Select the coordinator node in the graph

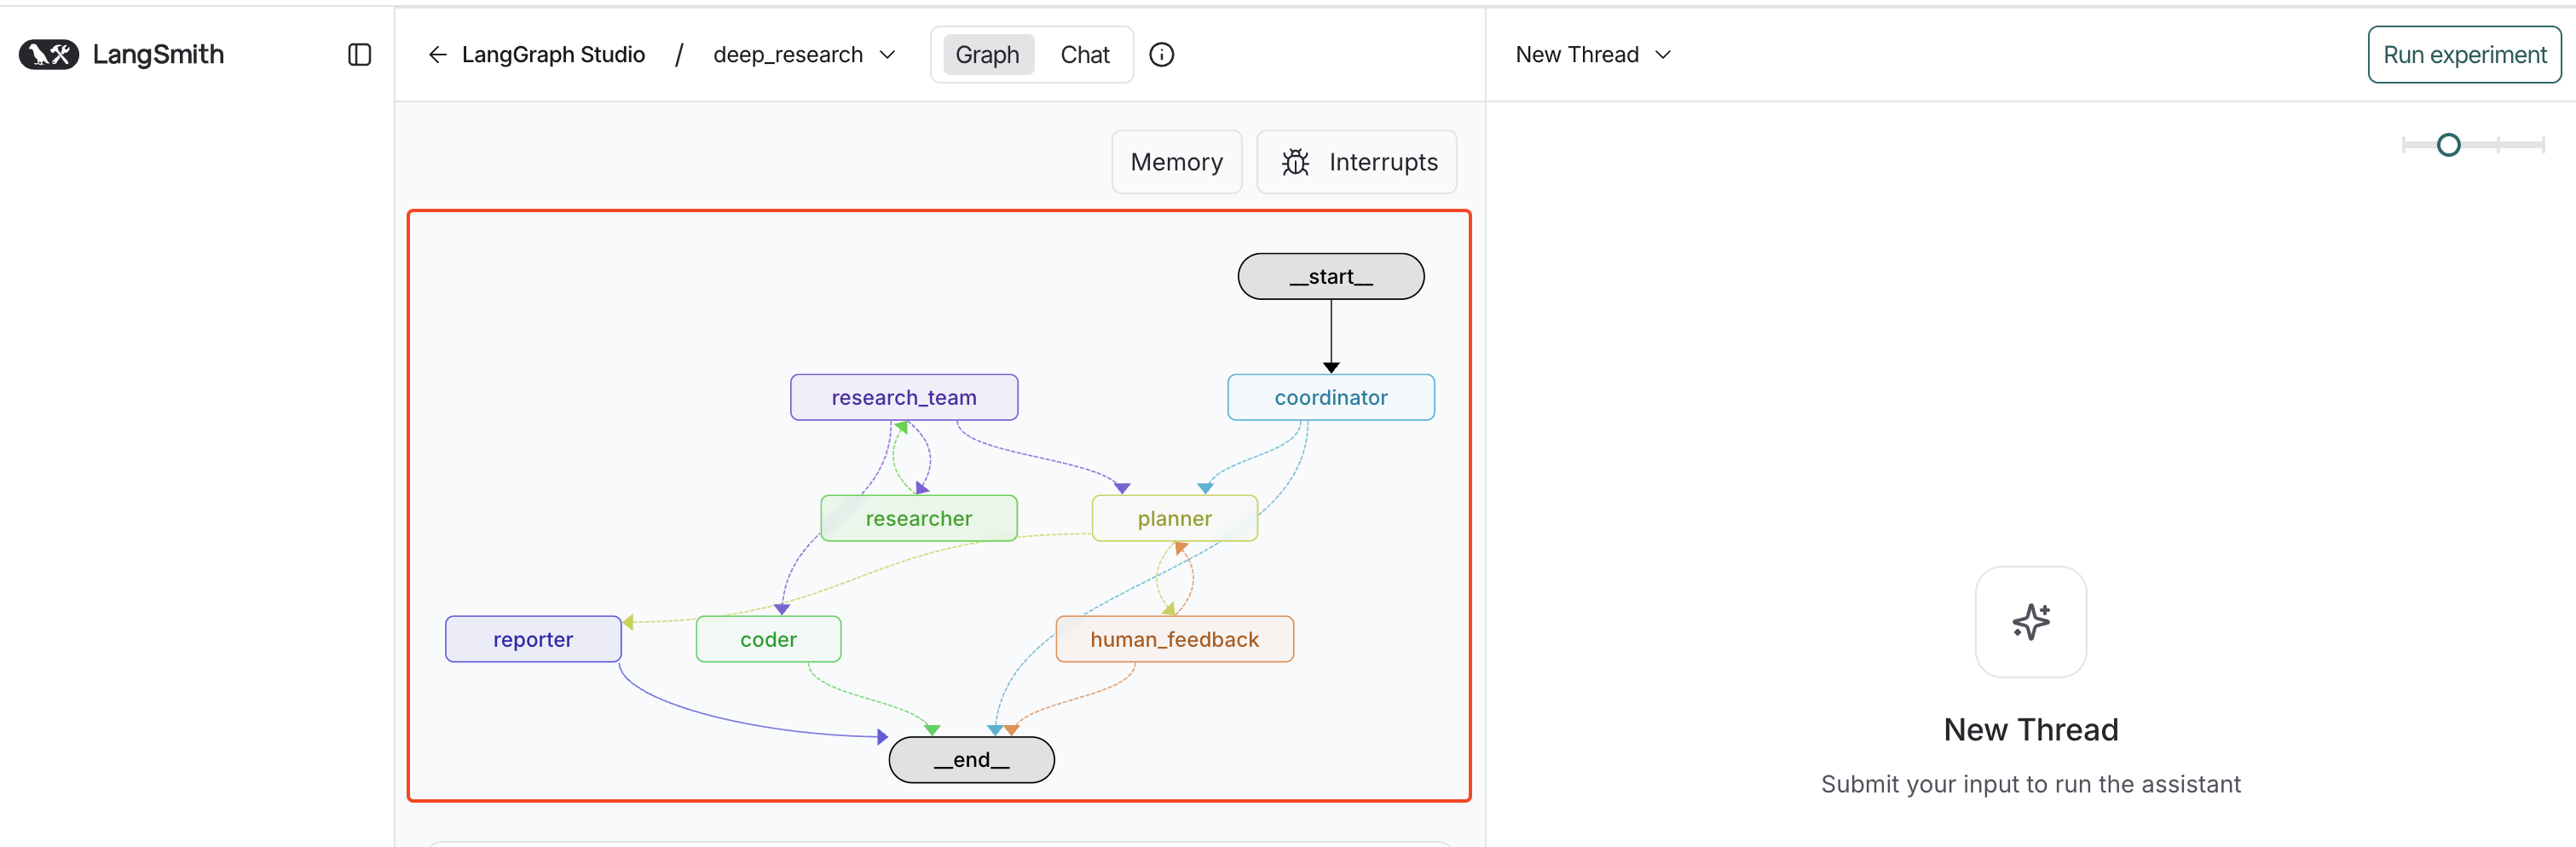pyautogui.click(x=1330, y=397)
